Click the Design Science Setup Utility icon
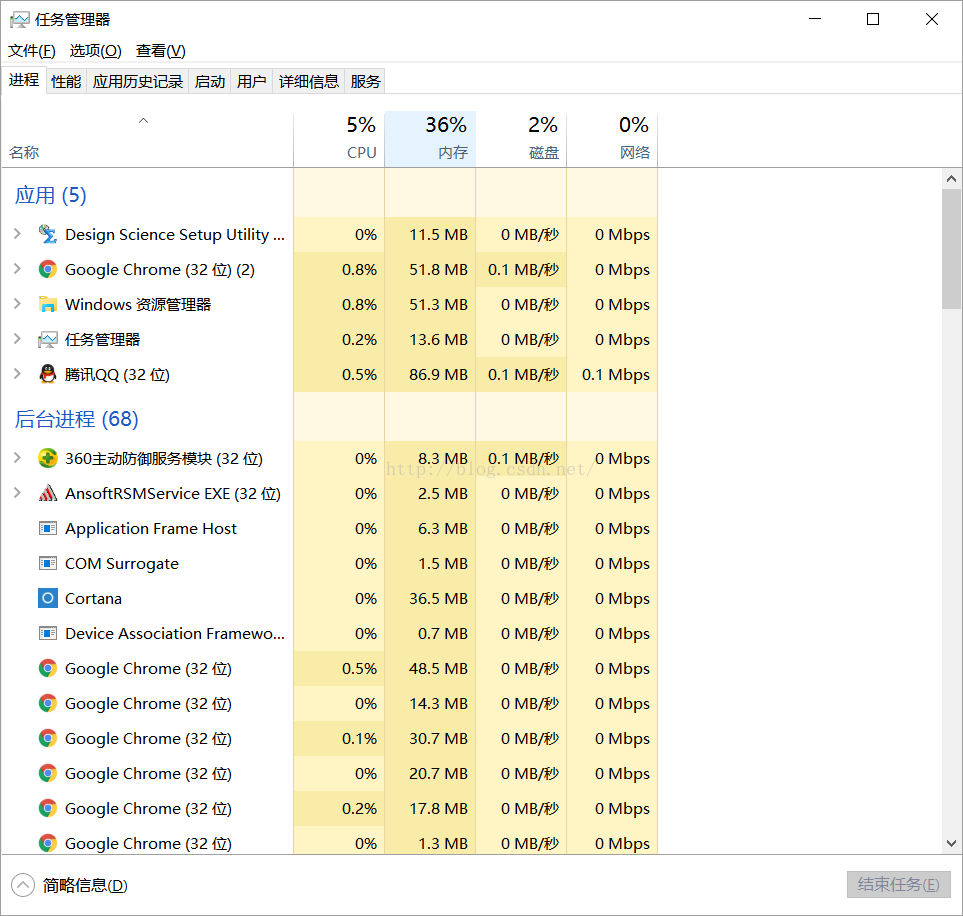 pyautogui.click(x=48, y=234)
